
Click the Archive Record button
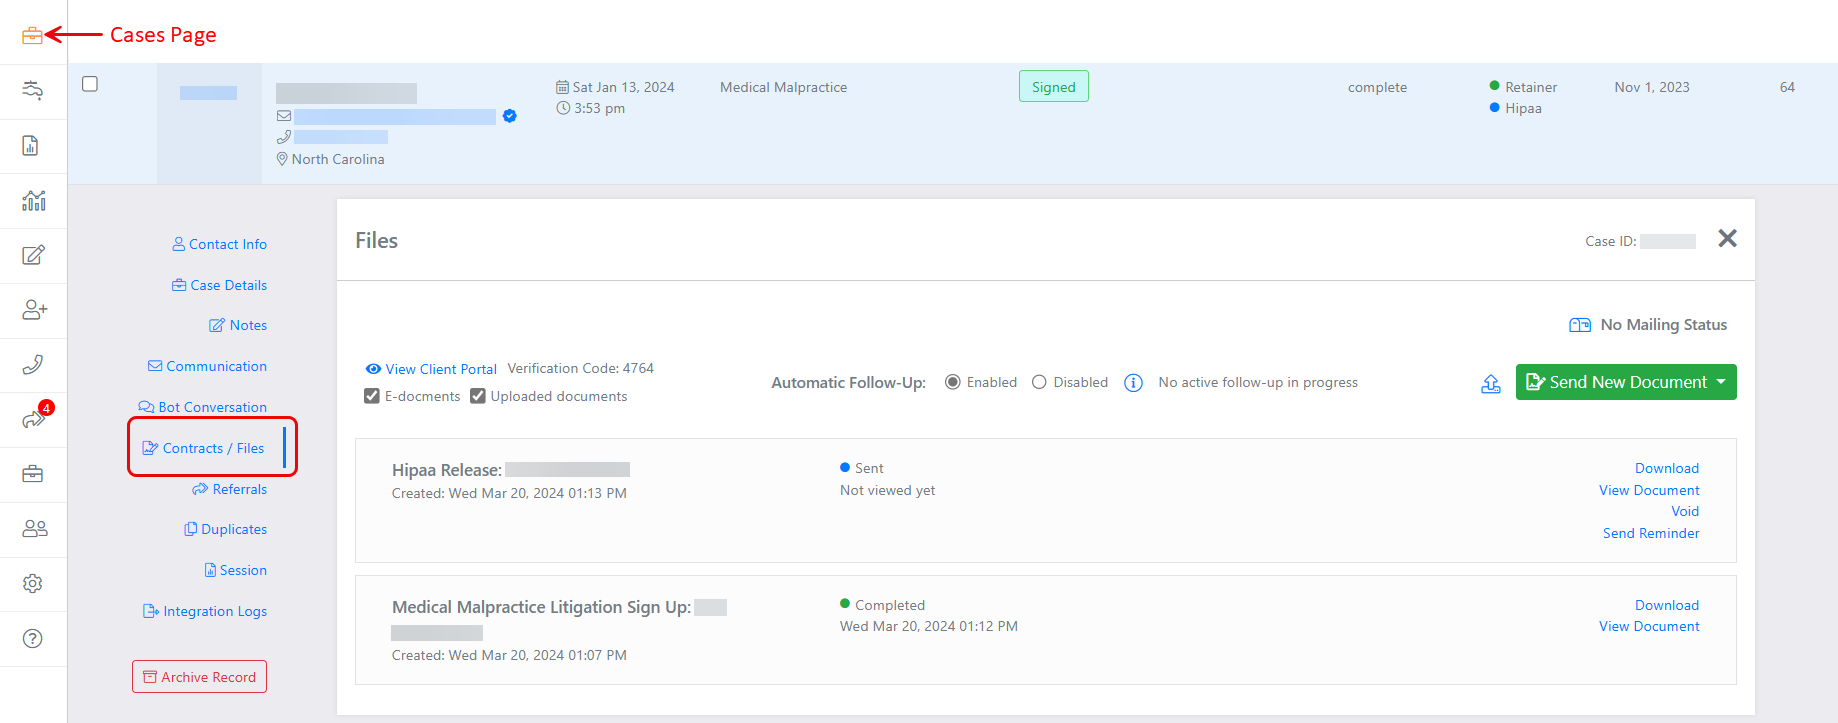click(199, 677)
